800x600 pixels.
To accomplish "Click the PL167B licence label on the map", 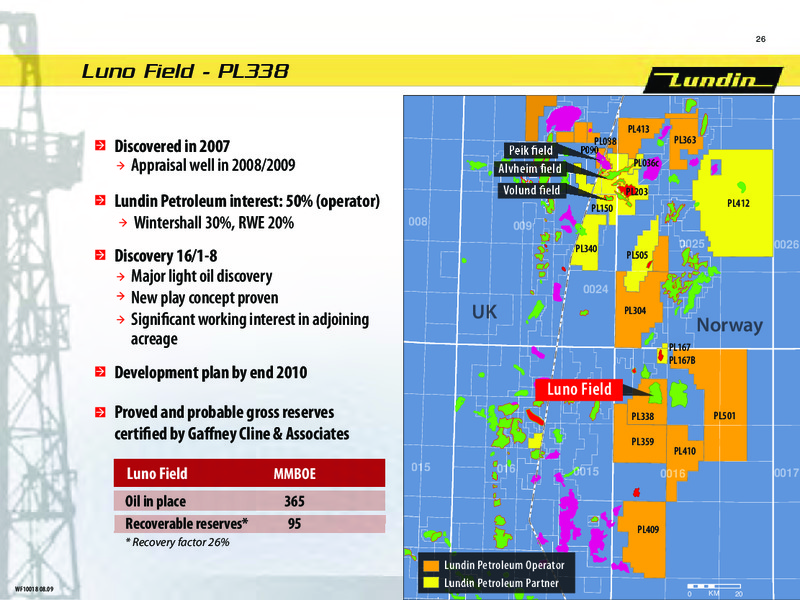I will pyautogui.click(x=682, y=360).
